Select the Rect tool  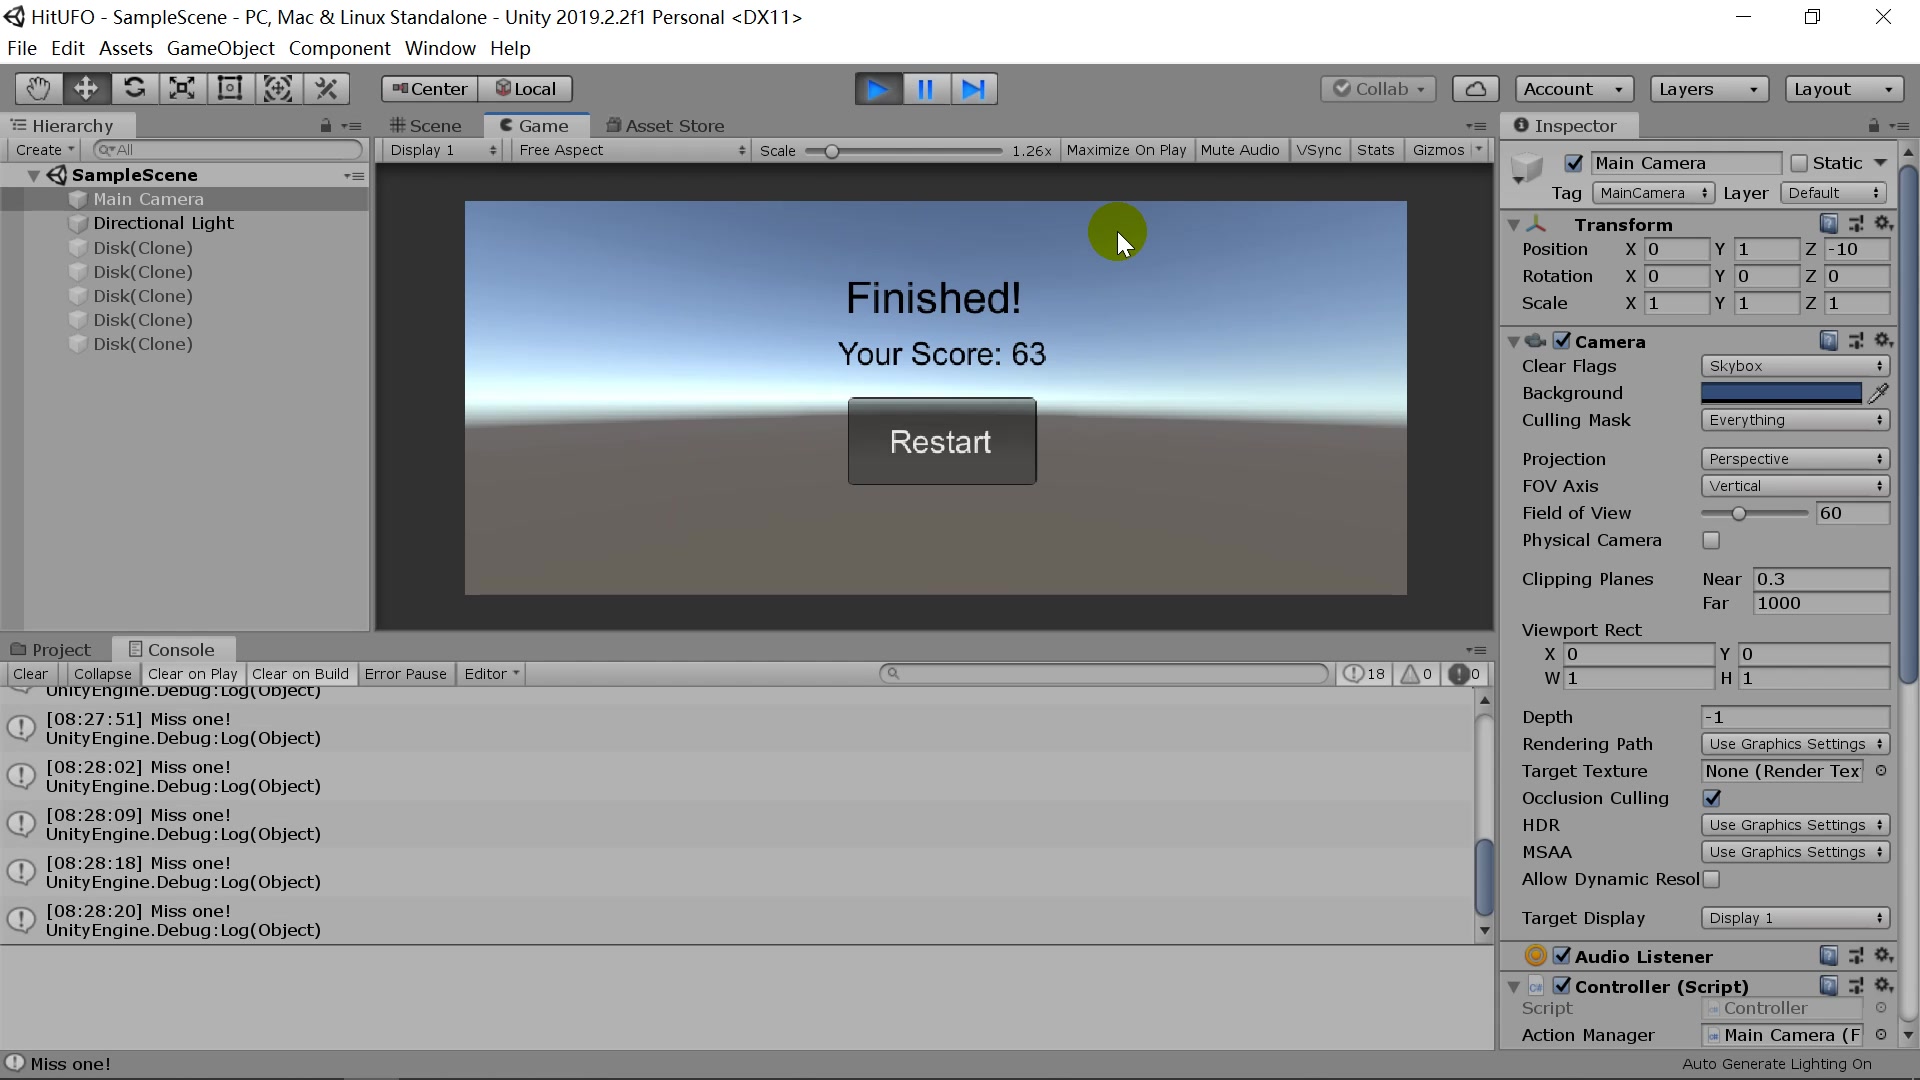click(x=230, y=88)
